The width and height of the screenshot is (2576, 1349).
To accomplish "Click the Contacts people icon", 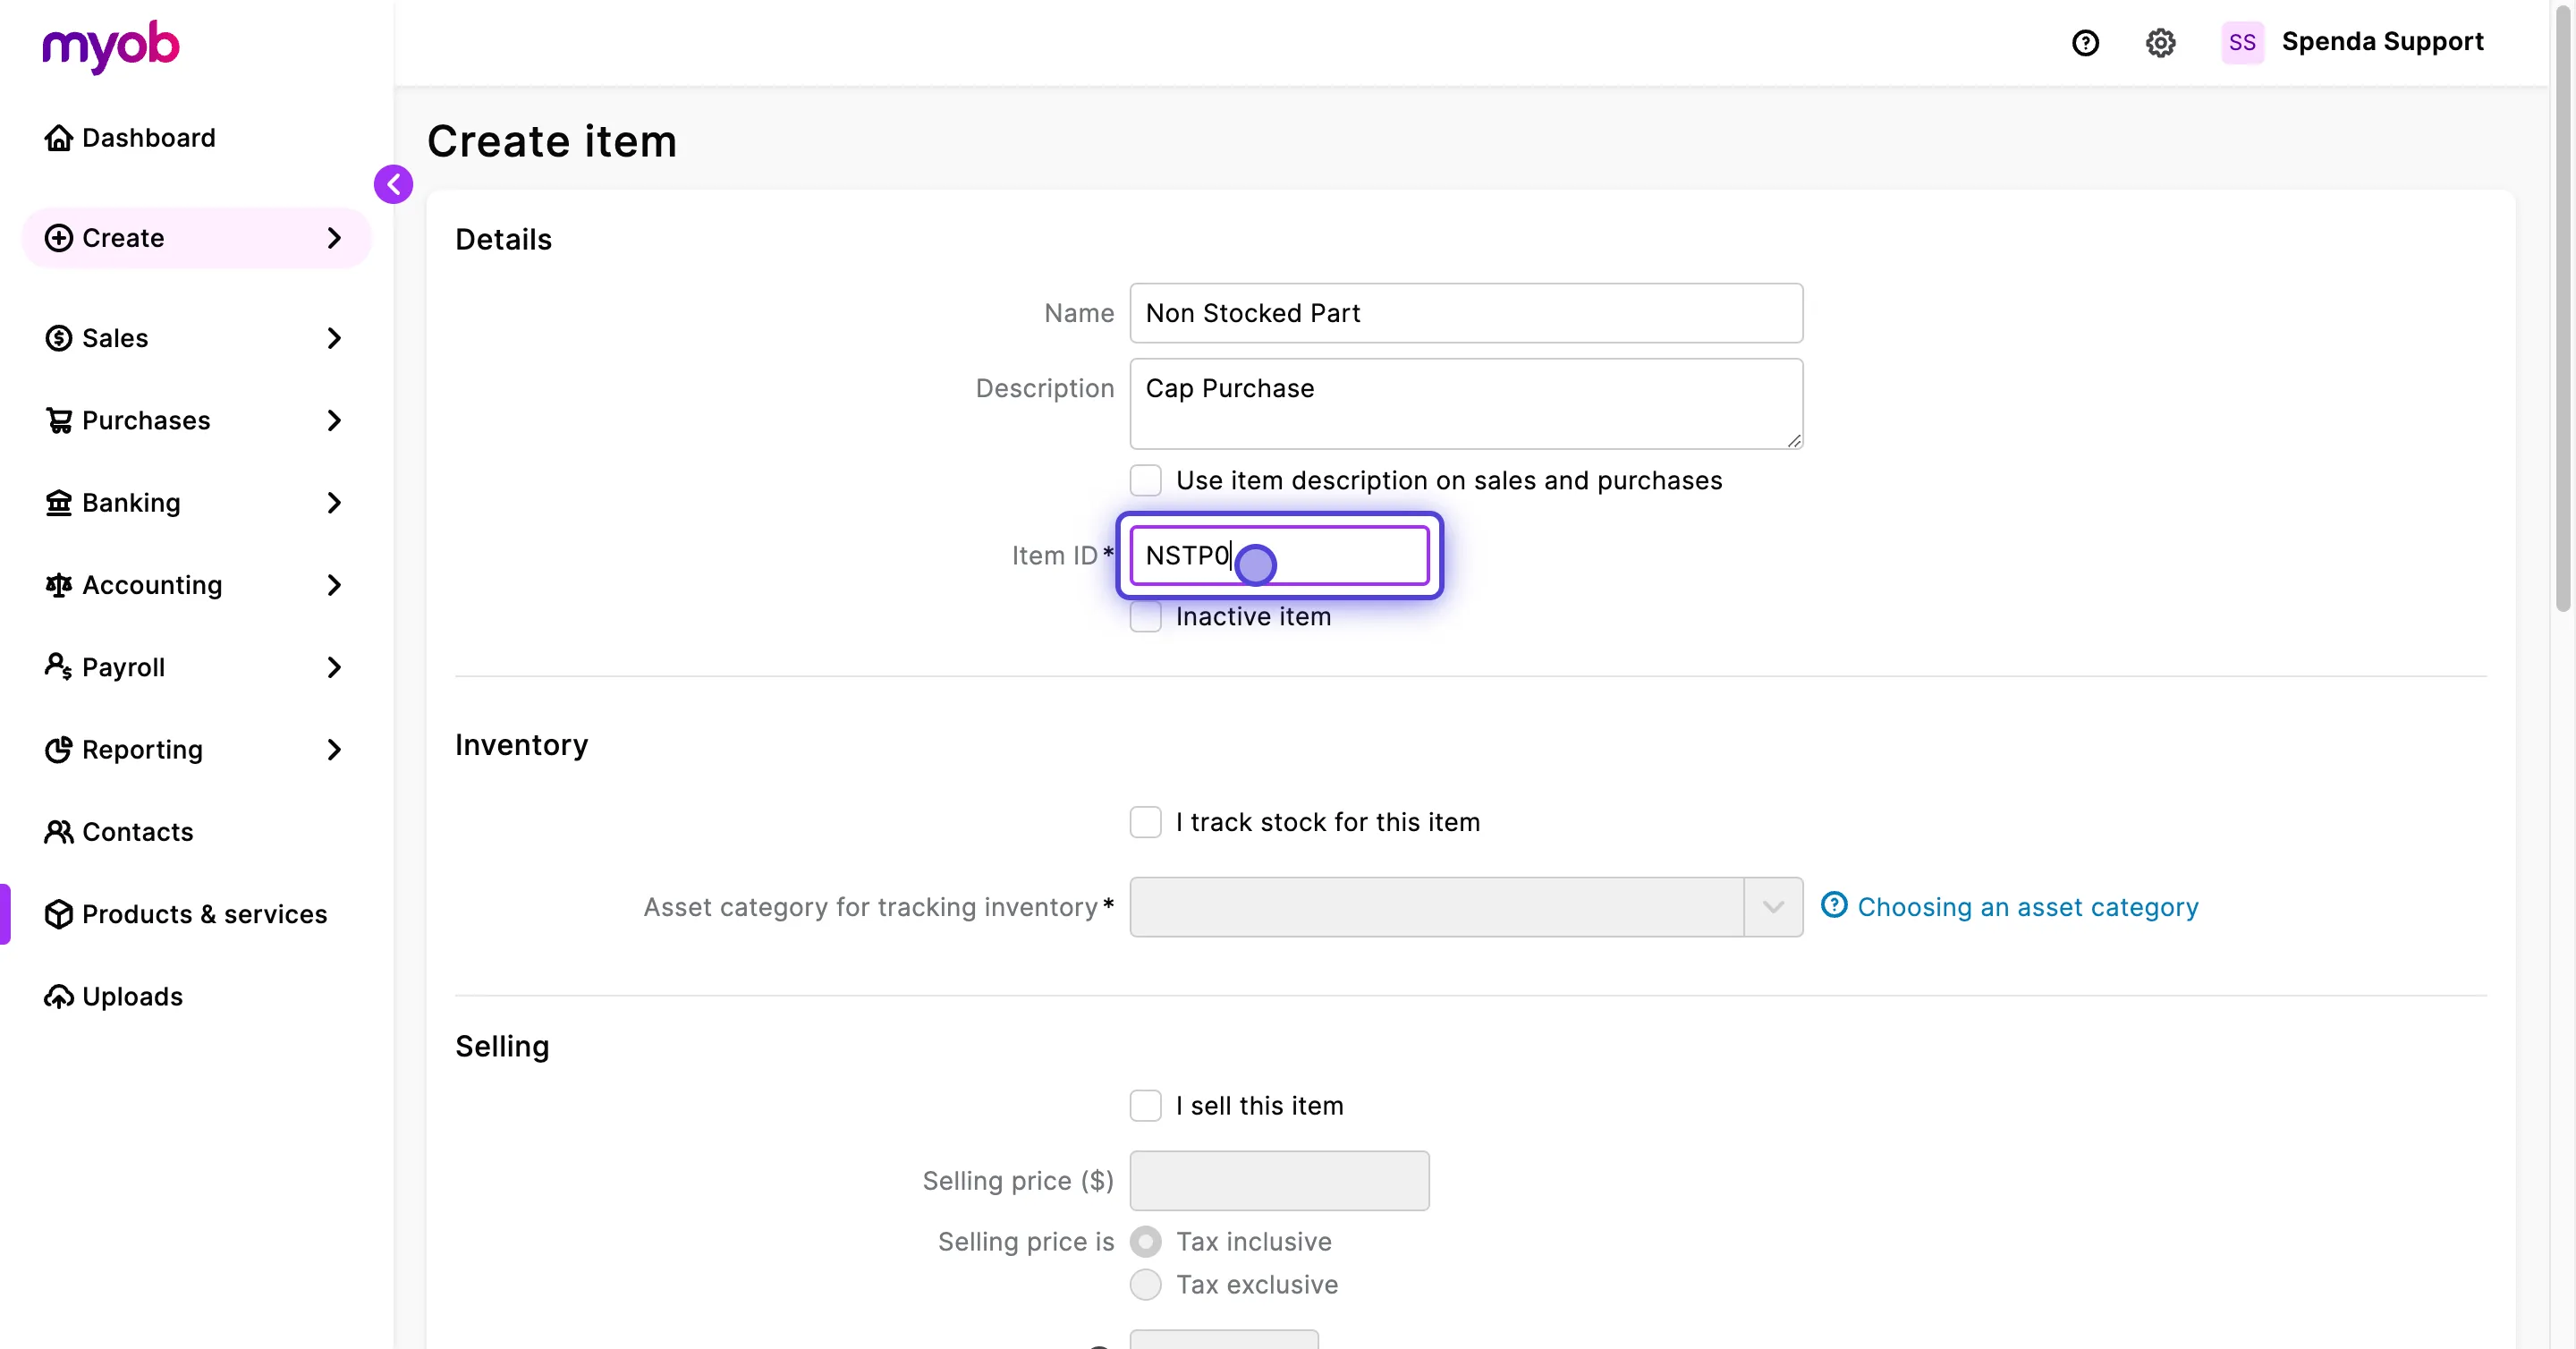I will tap(59, 832).
